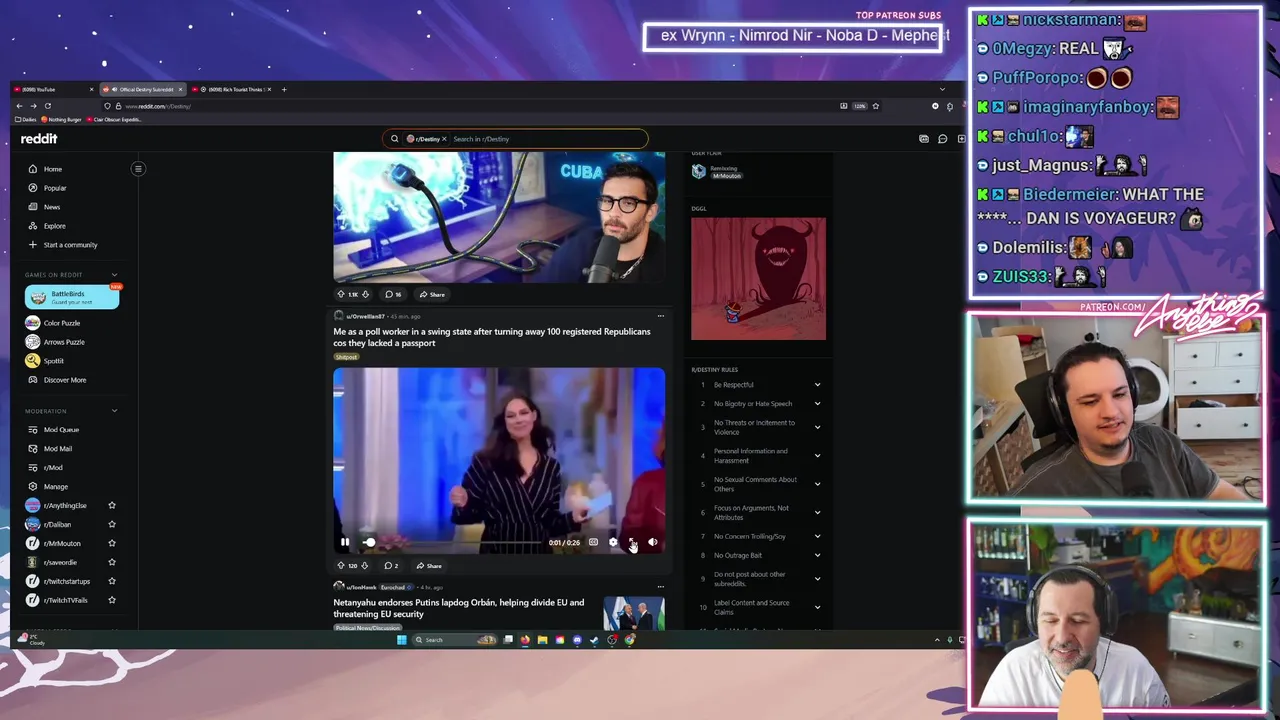Open Color Puzzle game
This screenshot has height=720, width=1280.
pos(54,323)
